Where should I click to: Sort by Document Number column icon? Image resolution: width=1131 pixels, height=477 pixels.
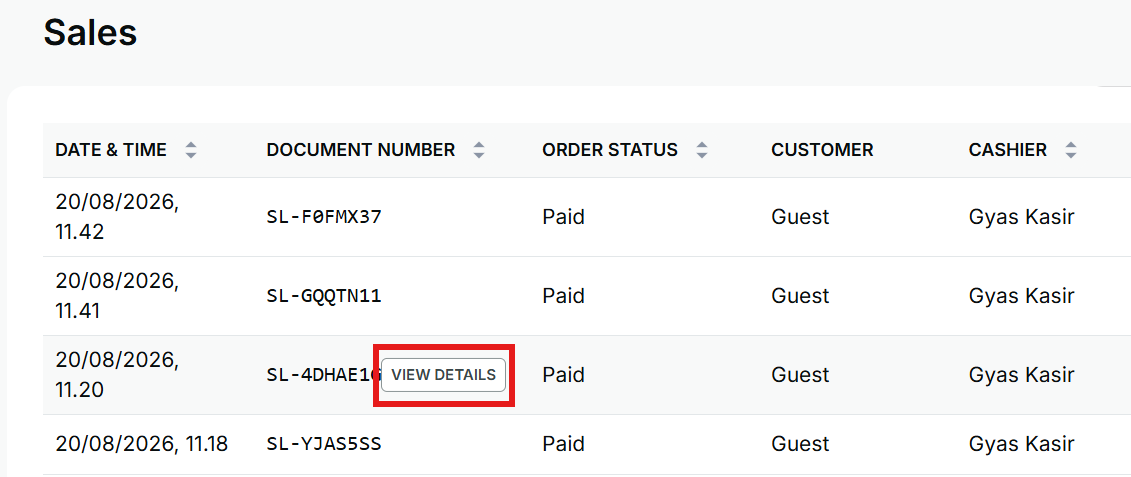coord(479,150)
